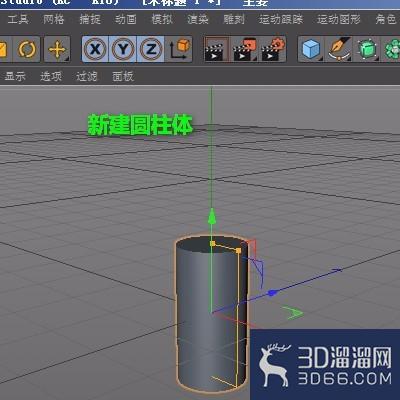Open the viewport 过滤 menu
400x400 pixels.
click(x=87, y=76)
